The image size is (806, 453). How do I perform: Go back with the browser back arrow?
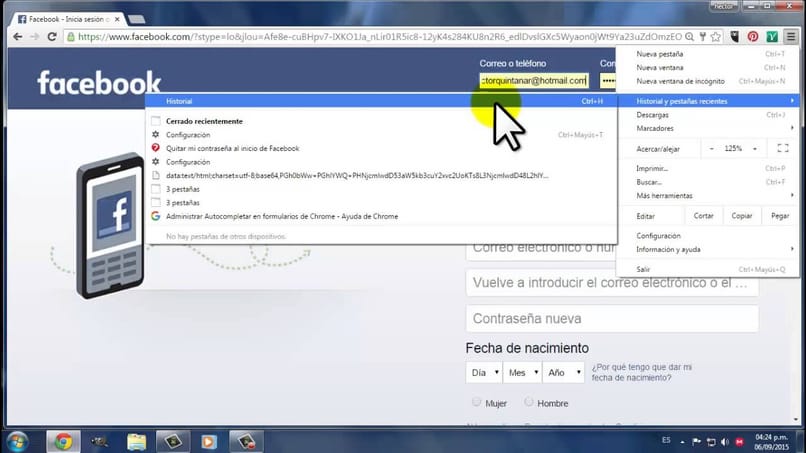click(x=17, y=37)
